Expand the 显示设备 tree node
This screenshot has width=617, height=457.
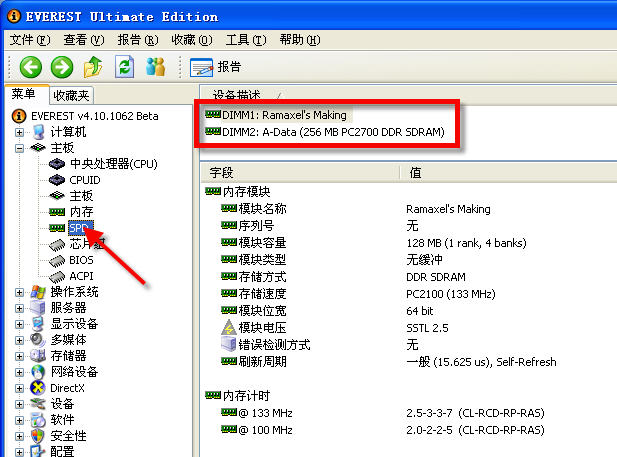(19, 324)
